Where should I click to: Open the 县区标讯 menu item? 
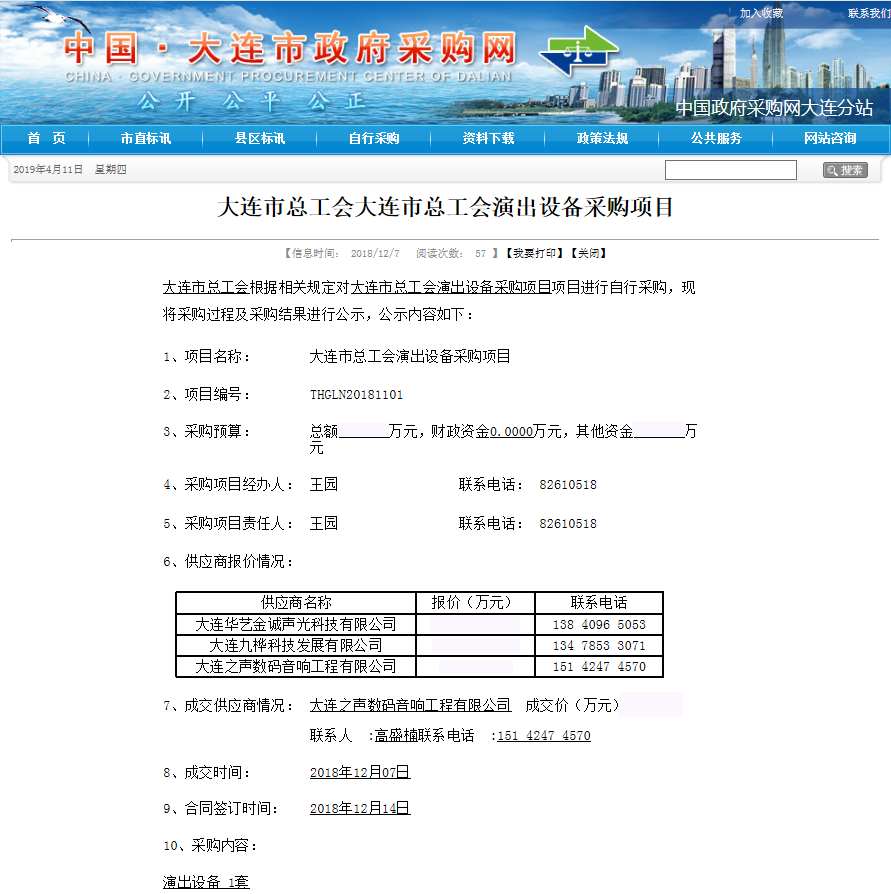click(x=260, y=139)
